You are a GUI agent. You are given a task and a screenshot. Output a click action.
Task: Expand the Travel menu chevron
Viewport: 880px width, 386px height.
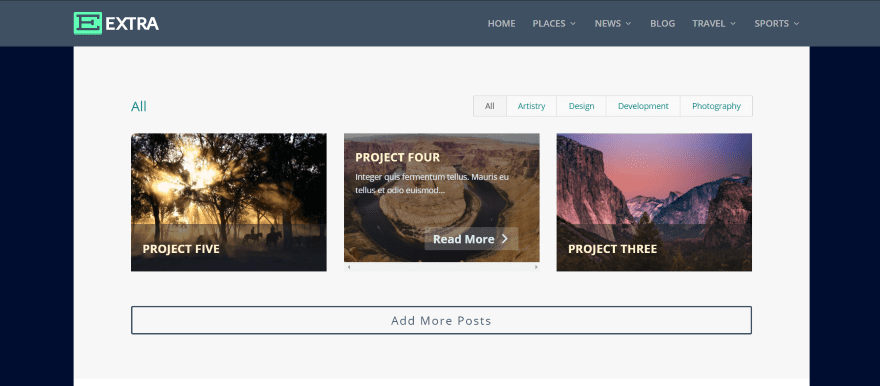(733, 24)
